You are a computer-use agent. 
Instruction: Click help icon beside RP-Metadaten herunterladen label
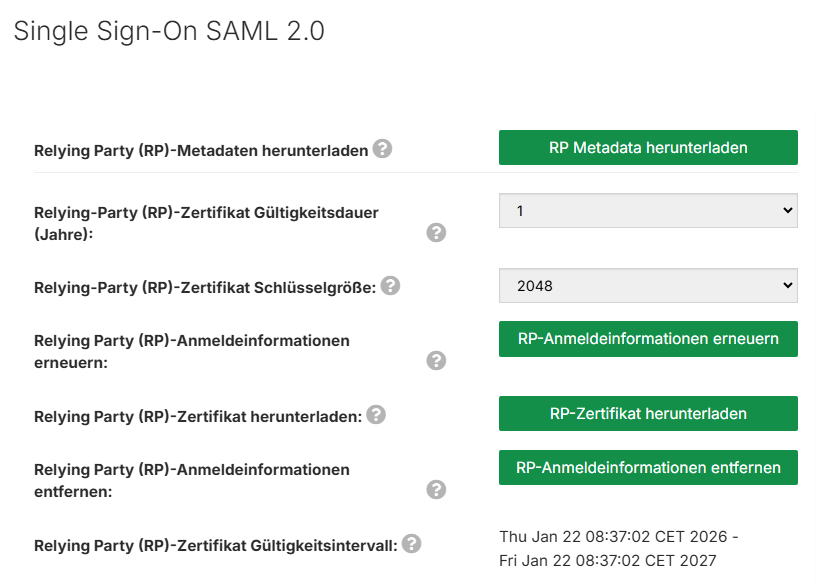(382, 149)
